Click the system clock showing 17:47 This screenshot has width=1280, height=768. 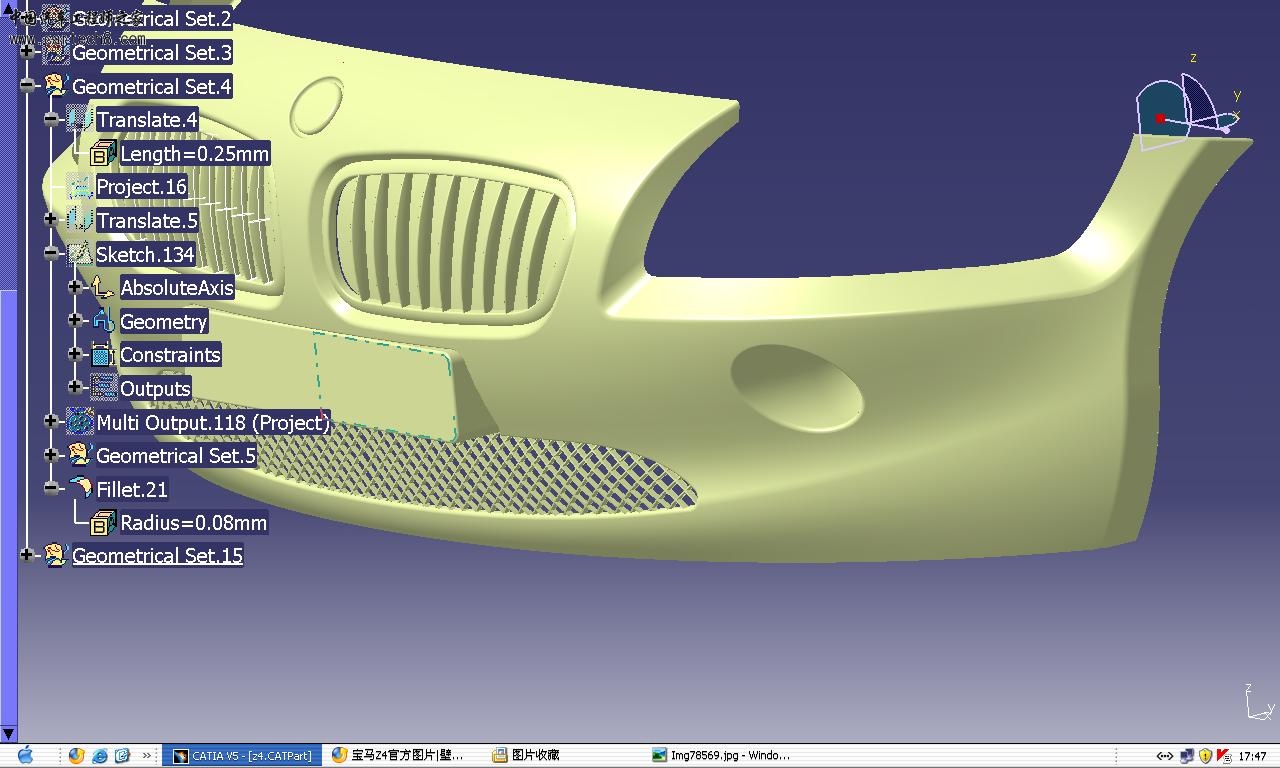[x=1253, y=756]
